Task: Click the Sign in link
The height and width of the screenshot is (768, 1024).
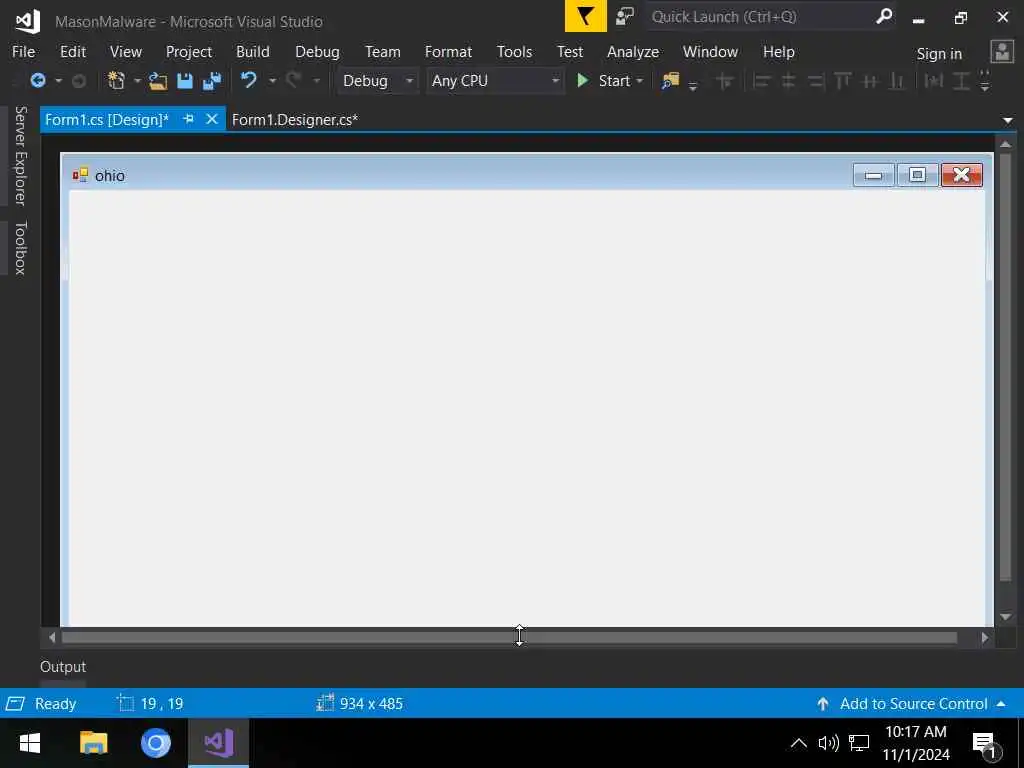Action: point(939,54)
